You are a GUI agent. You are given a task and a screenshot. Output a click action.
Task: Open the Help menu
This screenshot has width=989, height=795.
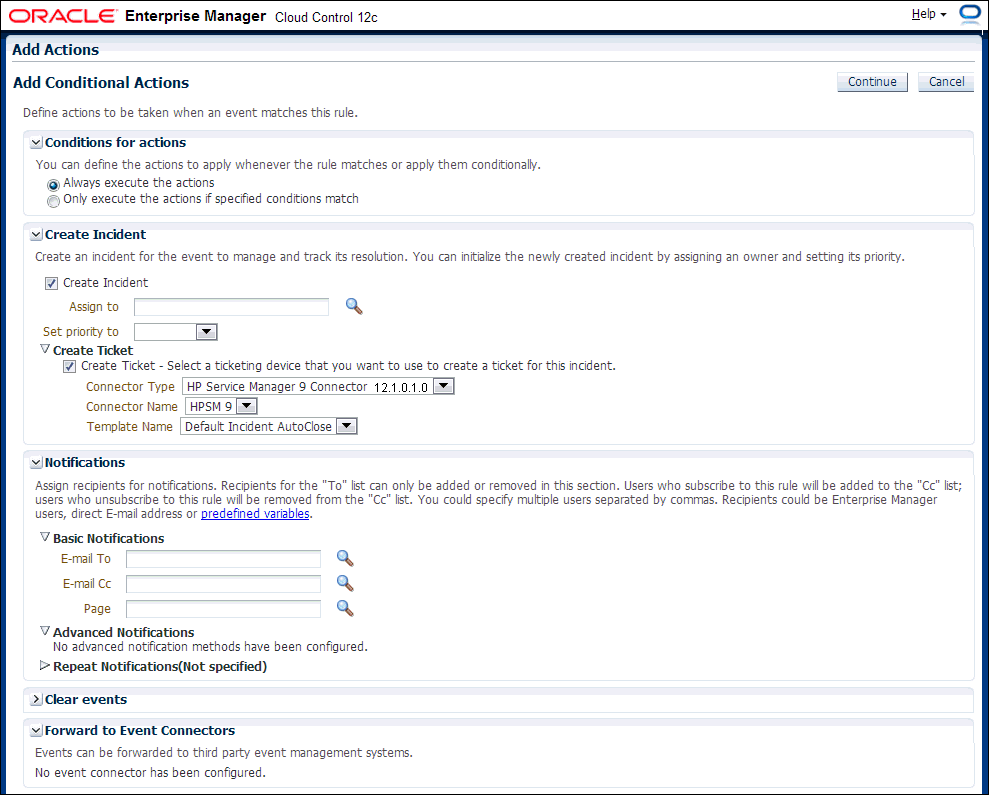(928, 14)
